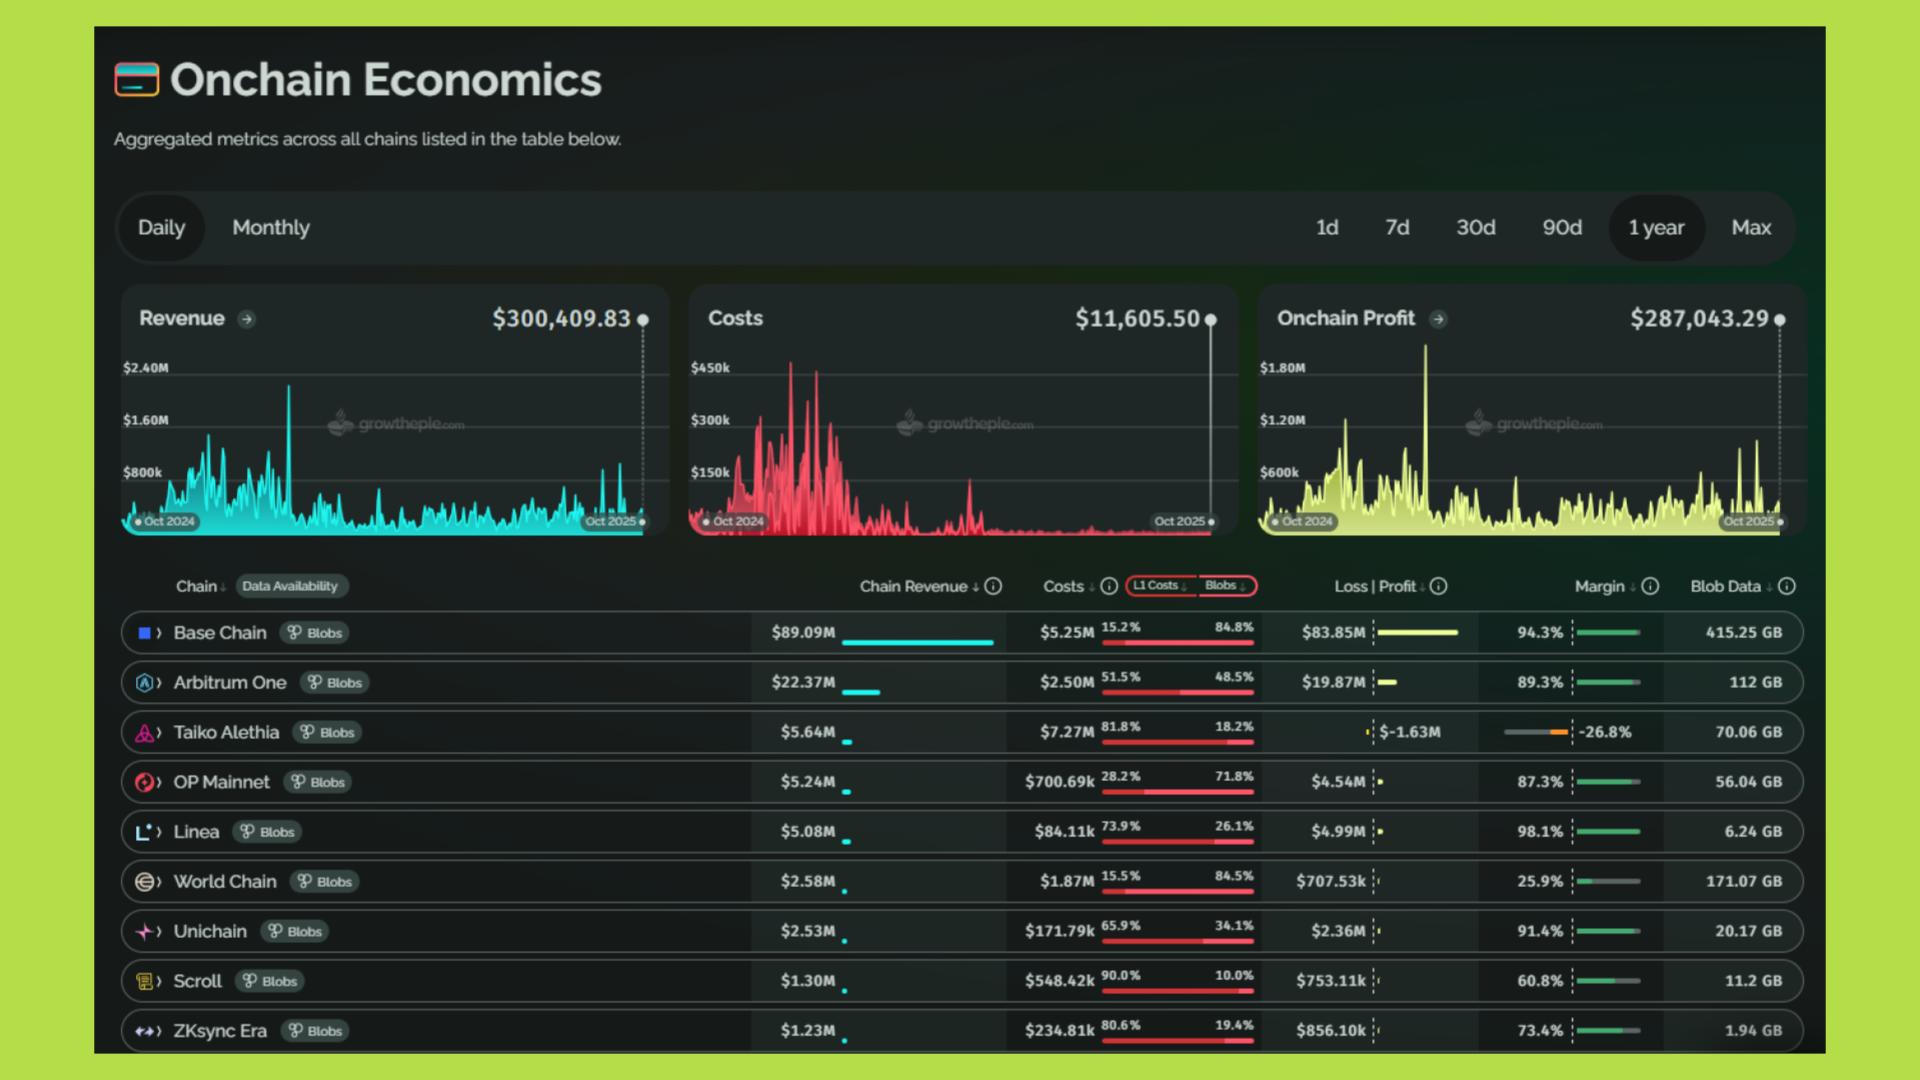
Task: Expand the Linea row chevron
Action: point(159,832)
